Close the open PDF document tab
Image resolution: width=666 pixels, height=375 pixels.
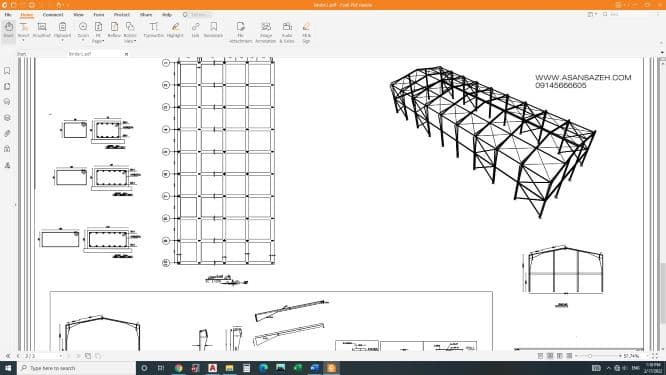(126, 54)
